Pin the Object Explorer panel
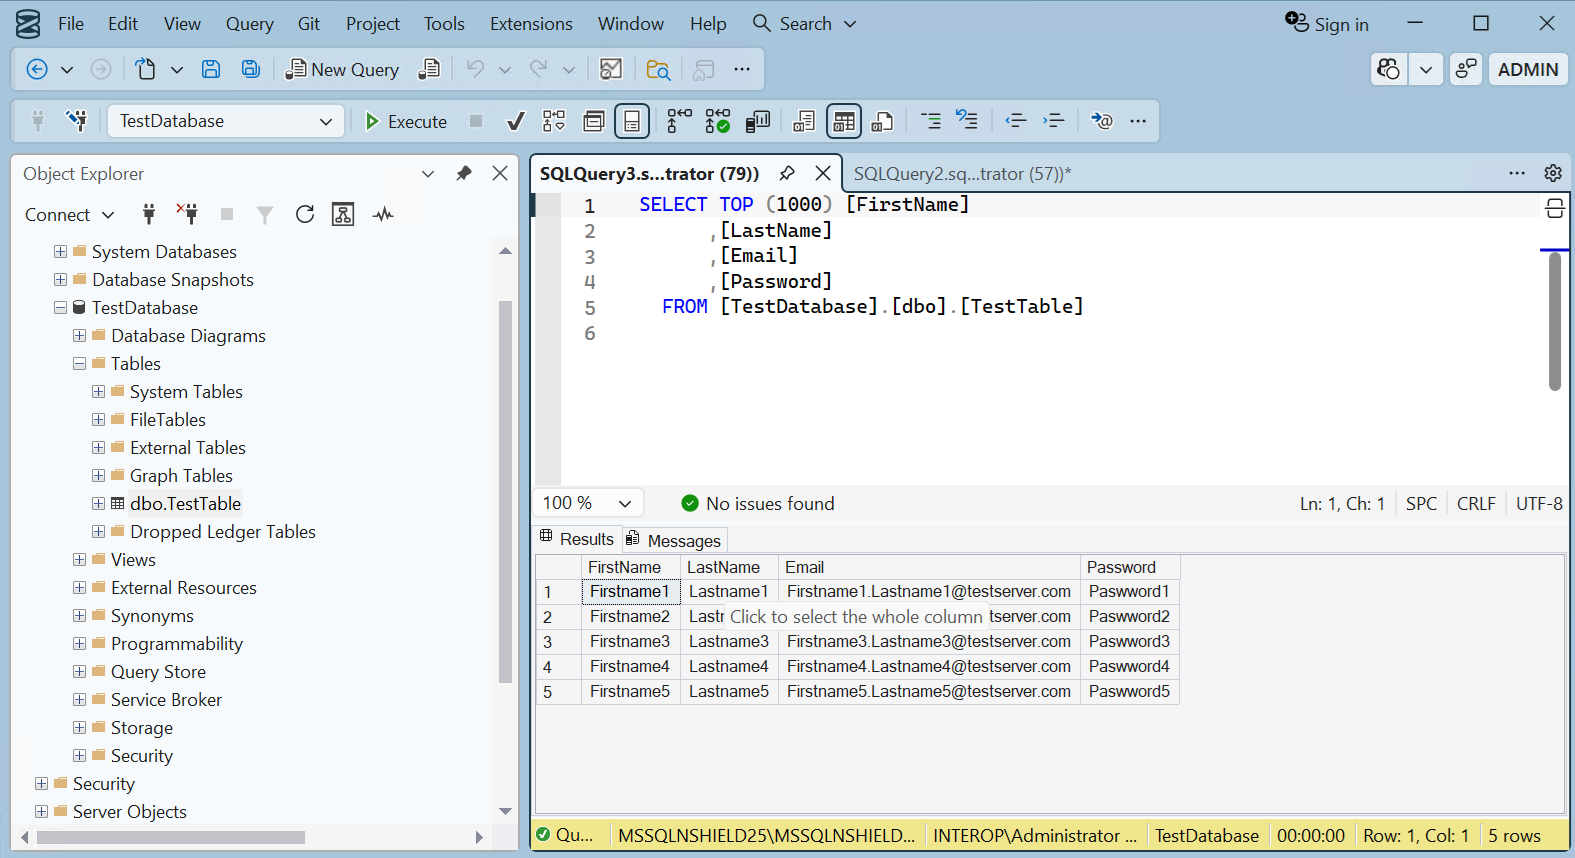This screenshot has height=858, width=1575. (x=464, y=173)
